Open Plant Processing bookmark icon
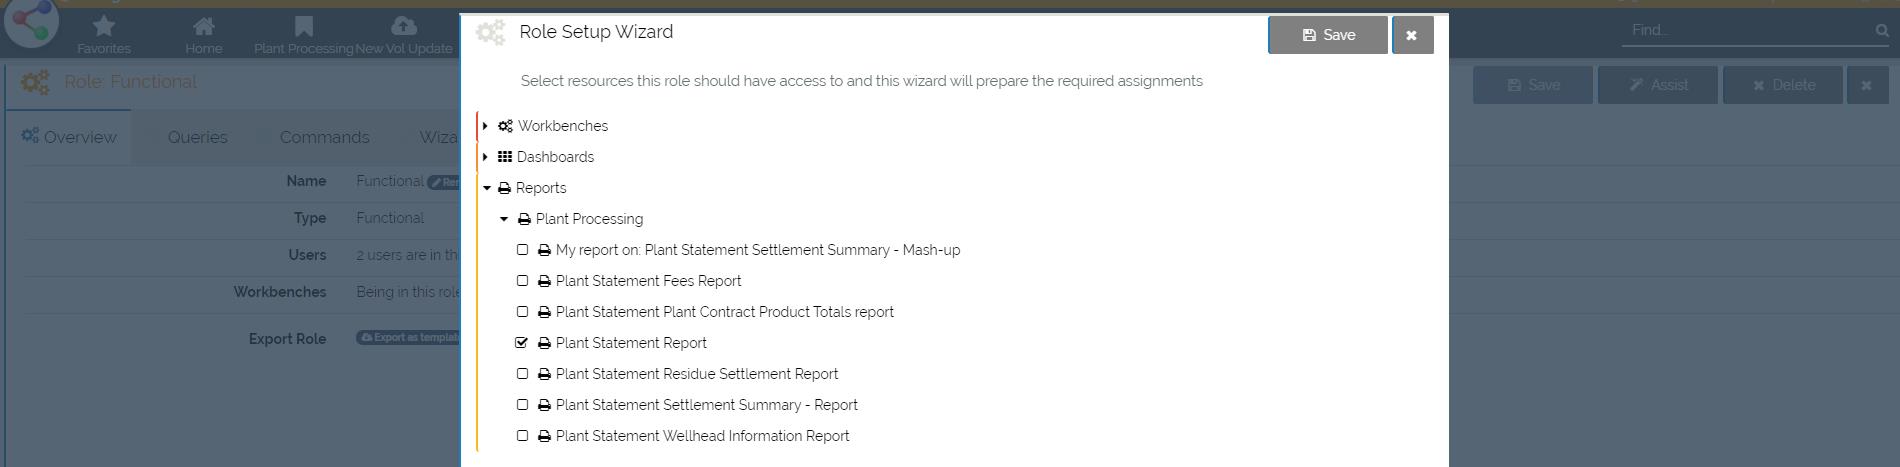This screenshot has height=467, width=1900. [x=304, y=26]
